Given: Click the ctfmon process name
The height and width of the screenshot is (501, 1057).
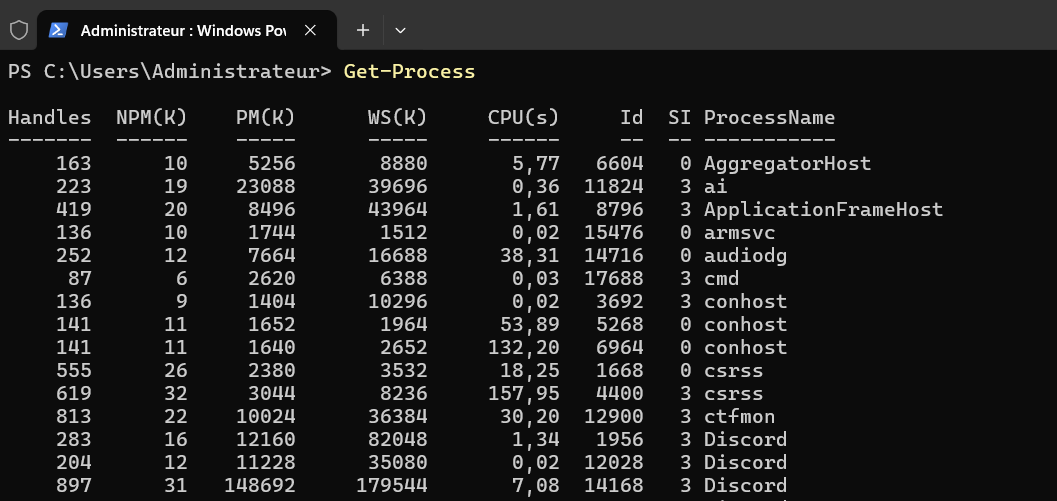Looking at the screenshot, I should pos(739,416).
